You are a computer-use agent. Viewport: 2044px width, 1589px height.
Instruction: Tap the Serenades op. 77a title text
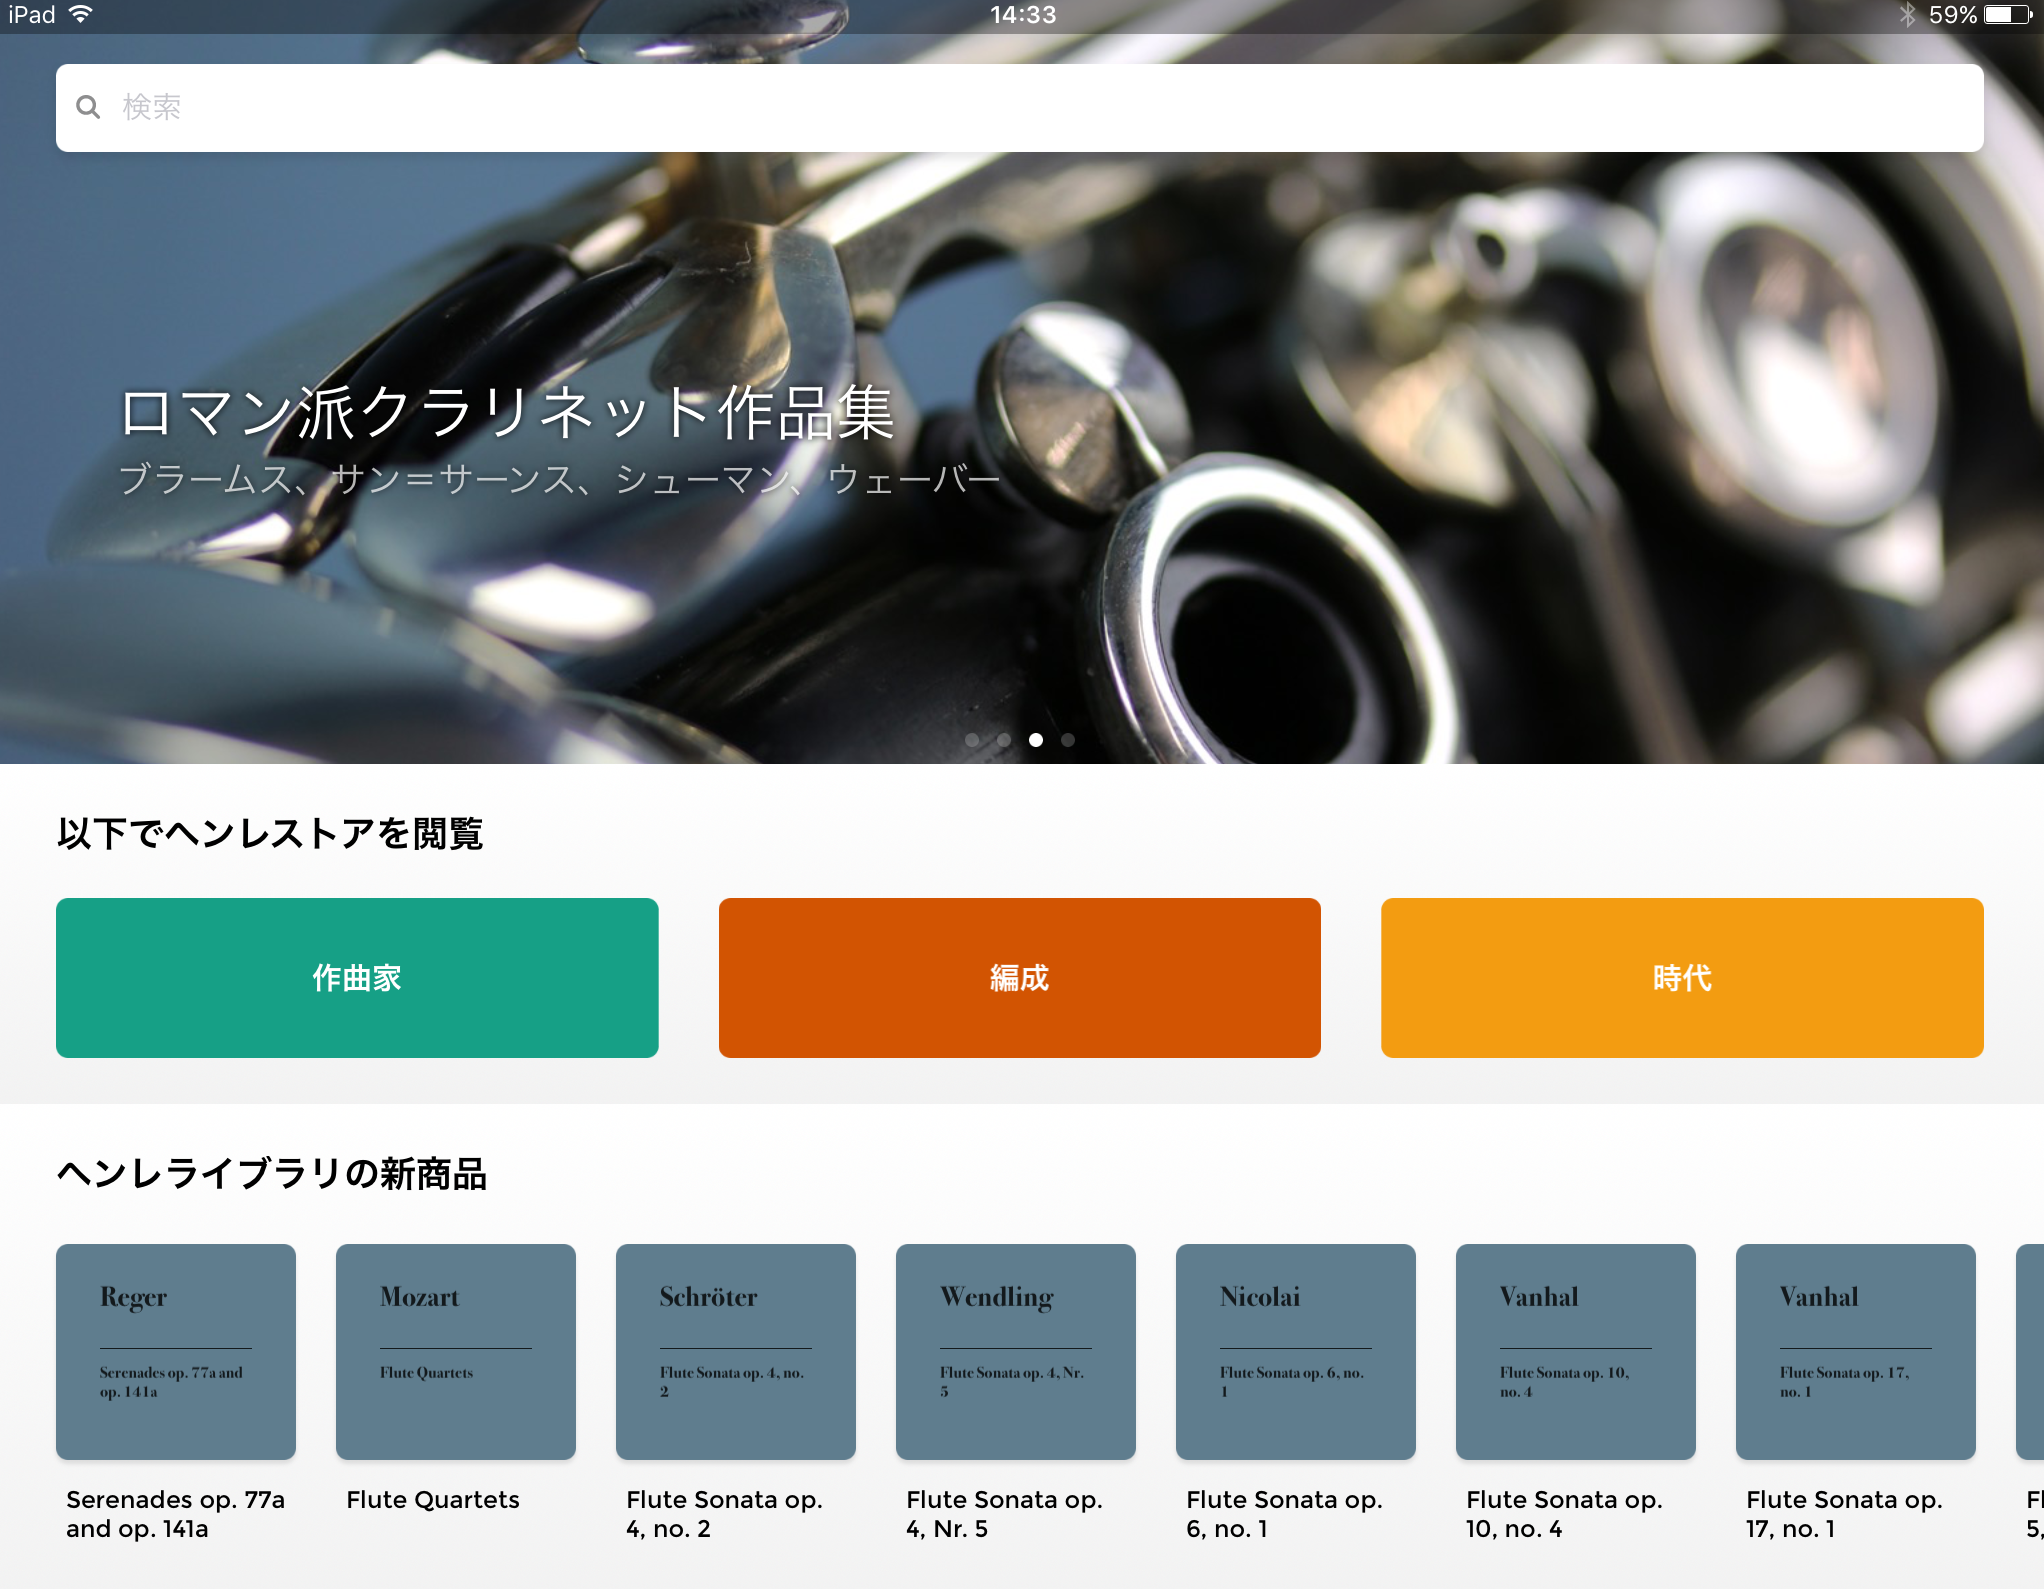tap(175, 1513)
